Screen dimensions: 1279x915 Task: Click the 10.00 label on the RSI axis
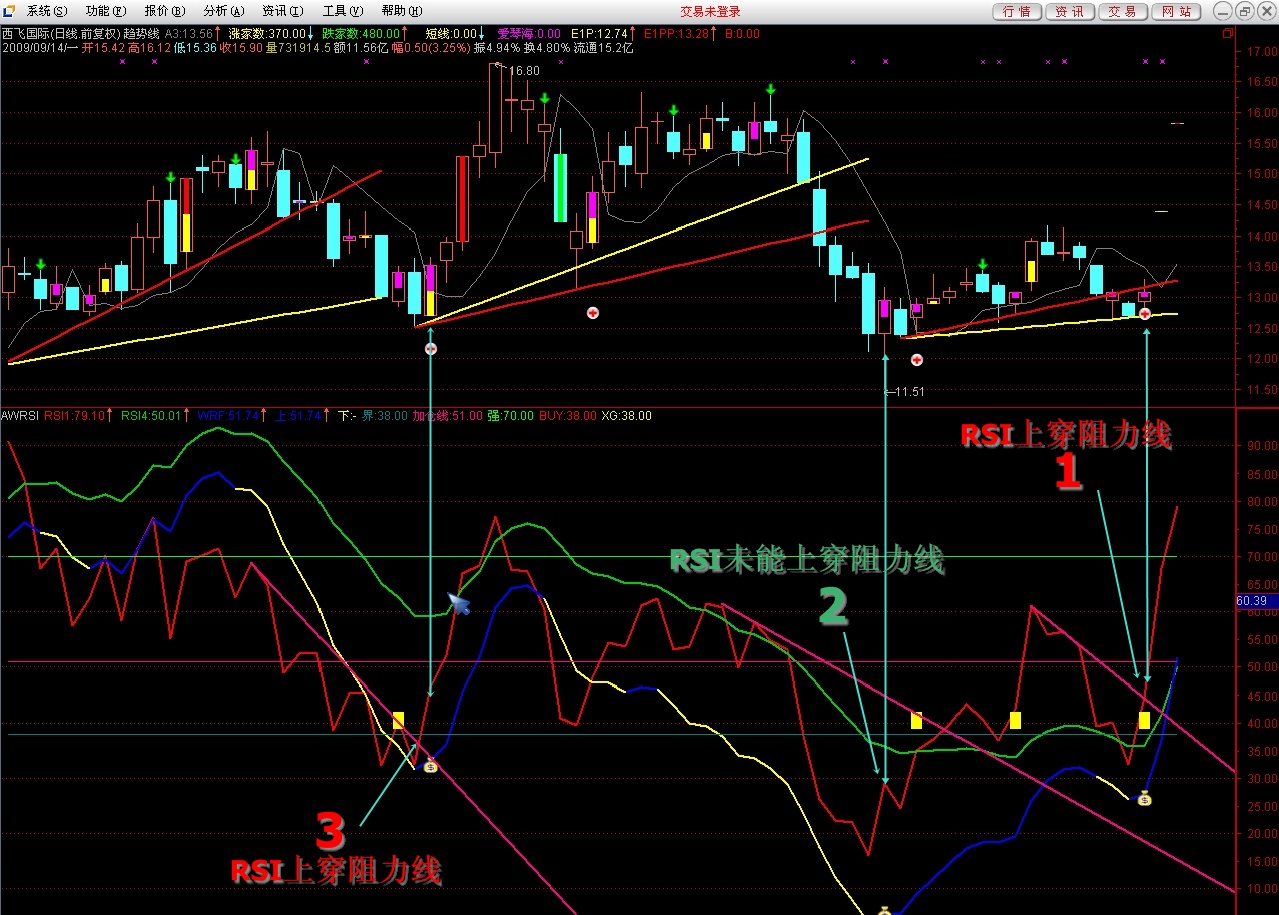point(1262,889)
